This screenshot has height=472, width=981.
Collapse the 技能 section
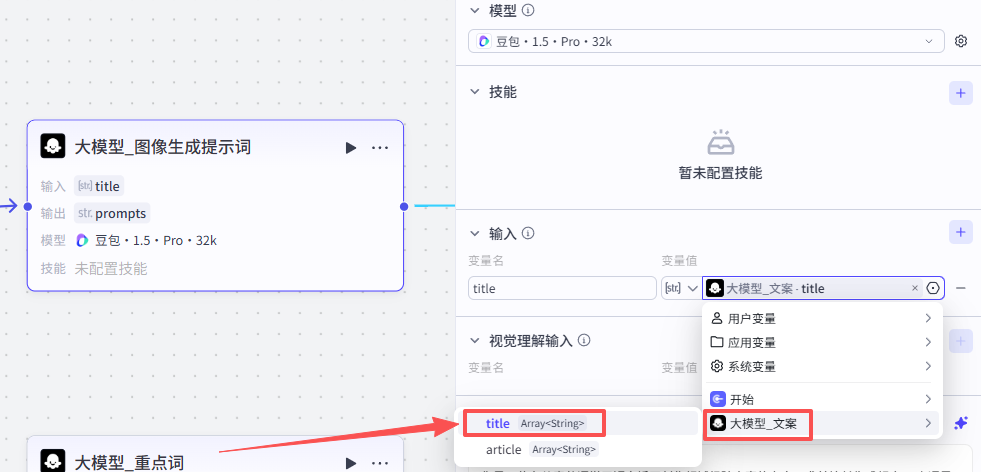[475, 92]
